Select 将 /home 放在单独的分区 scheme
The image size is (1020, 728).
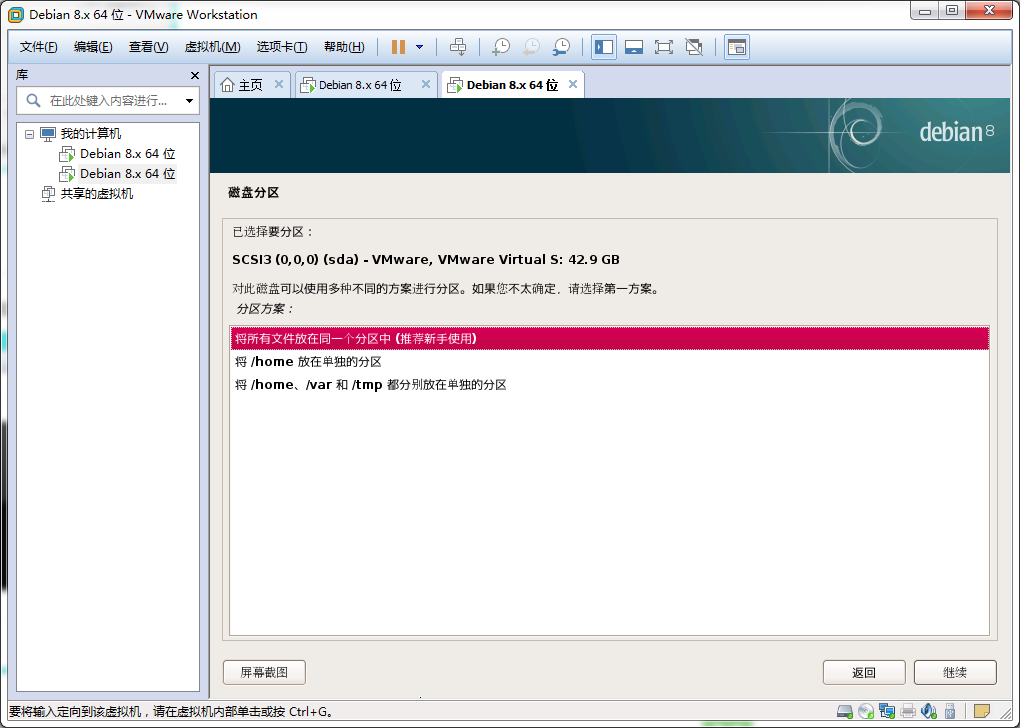point(610,362)
